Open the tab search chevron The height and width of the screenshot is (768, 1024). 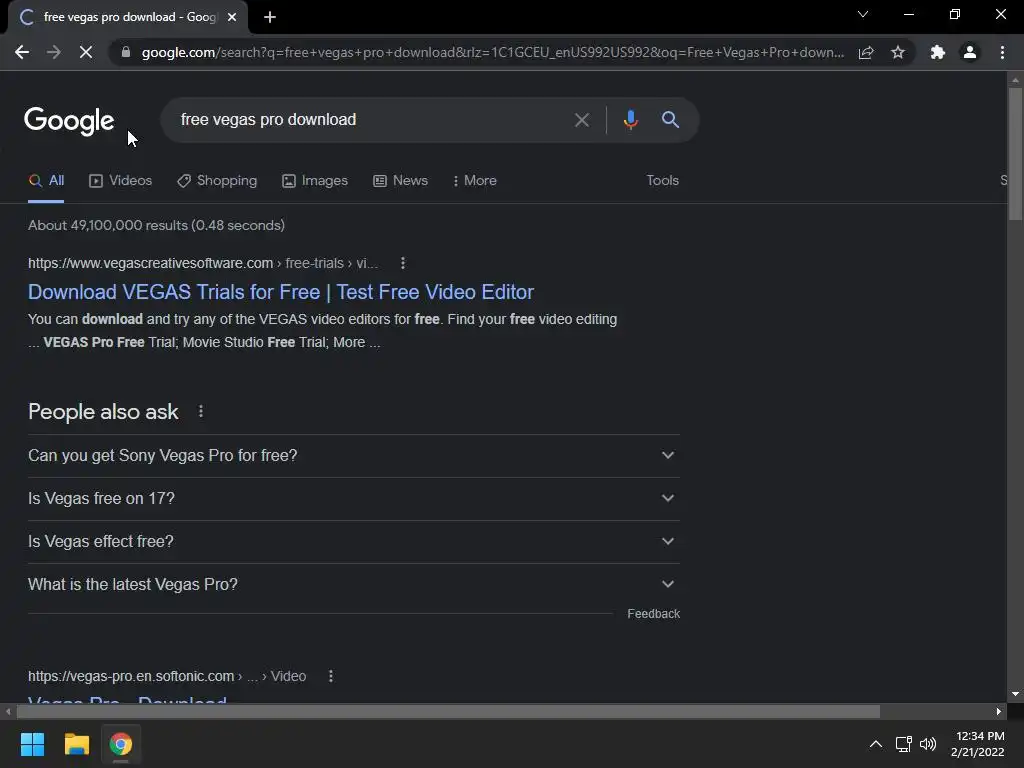pos(863,14)
